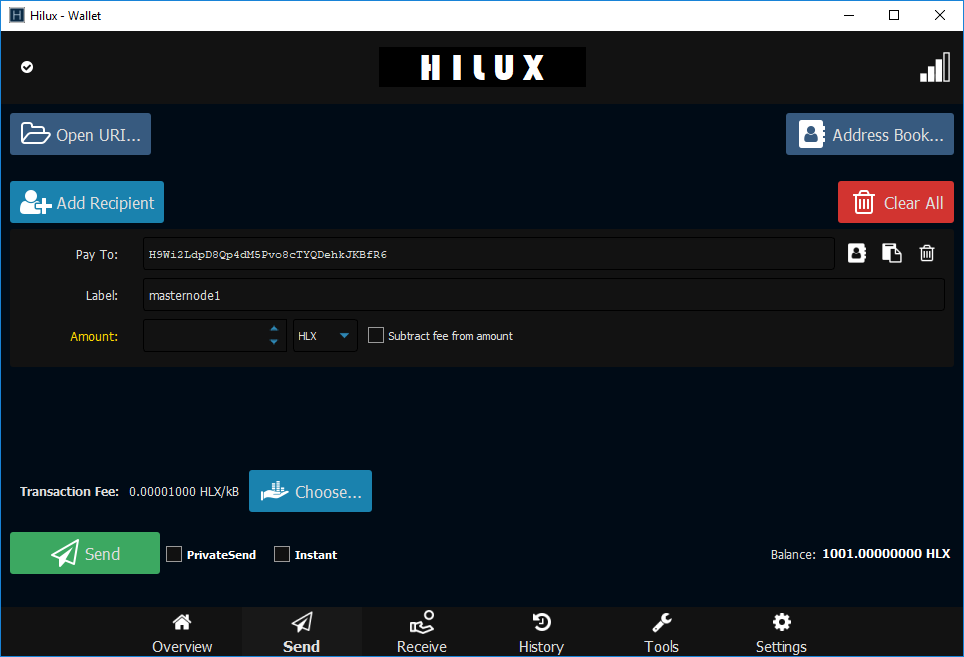Minimize the Hilux Wallet window
Viewport: 964px width, 657px height.
tap(849, 15)
